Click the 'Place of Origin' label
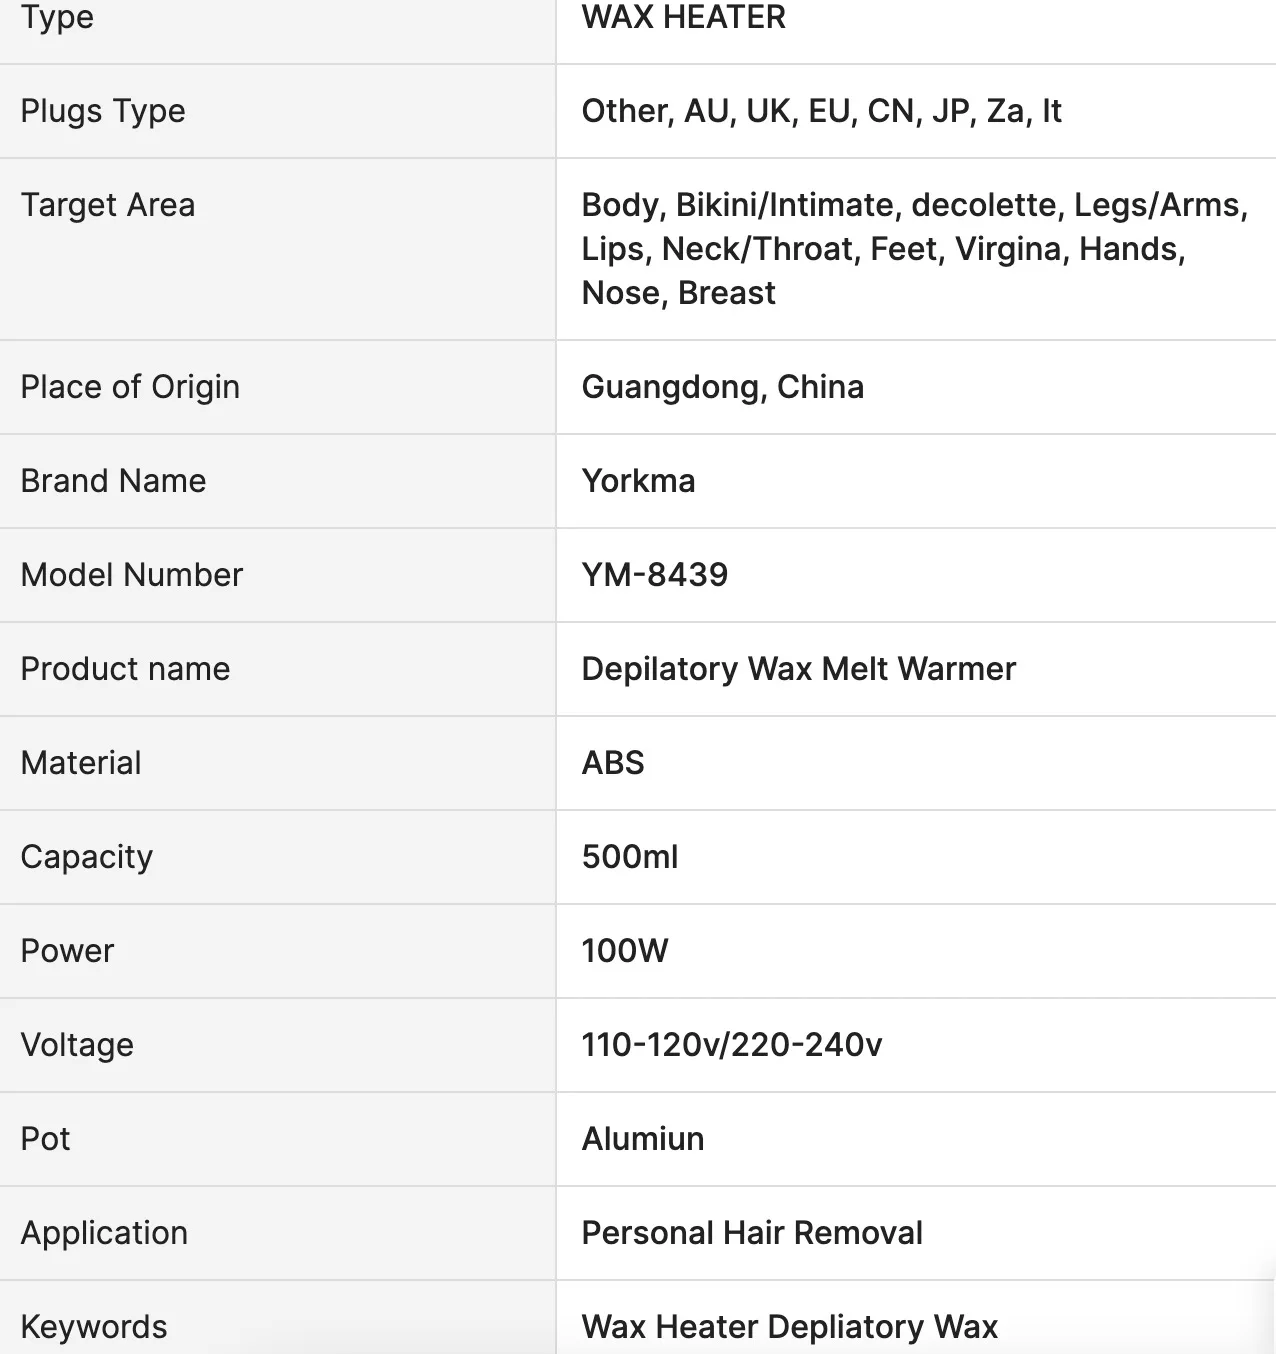Image resolution: width=1276 pixels, height=1354 pixels. point(130,387)
